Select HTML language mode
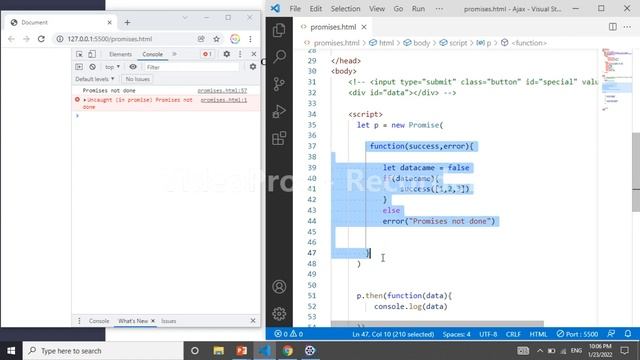Image resolution: width=640 pixels, height=360 pixels. tap(538, 334)
